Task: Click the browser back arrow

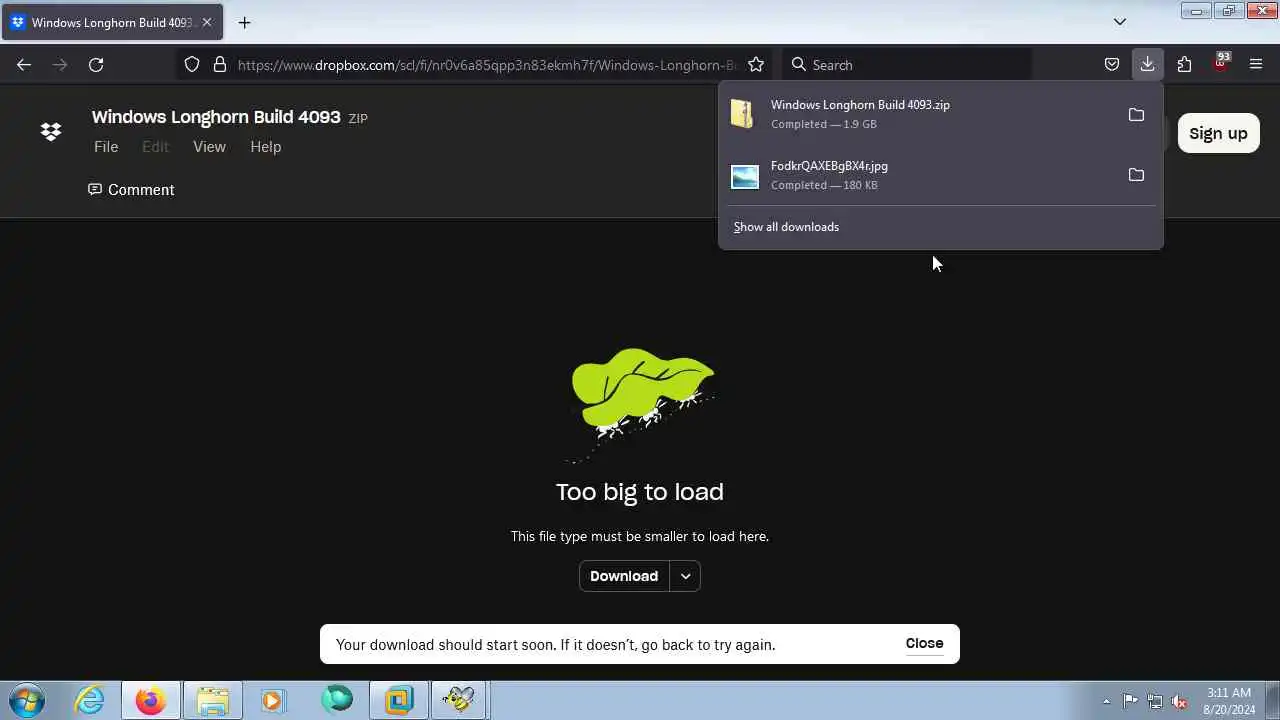Action: 24,65
